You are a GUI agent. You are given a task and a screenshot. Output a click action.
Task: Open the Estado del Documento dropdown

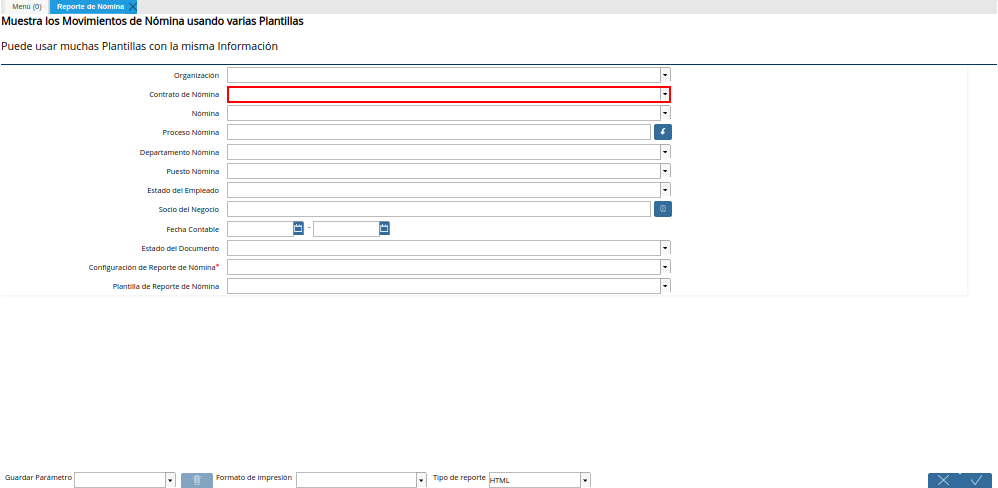pos(665,248)
